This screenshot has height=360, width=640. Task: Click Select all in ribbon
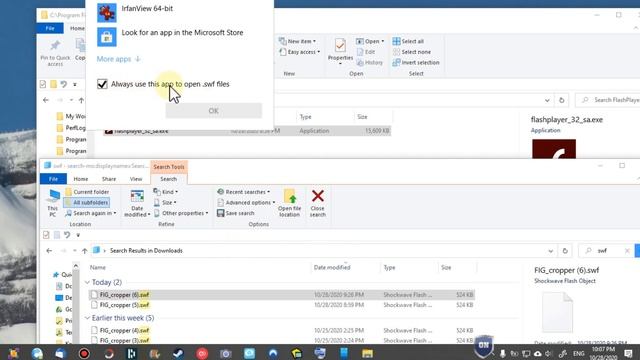point(408,41)
